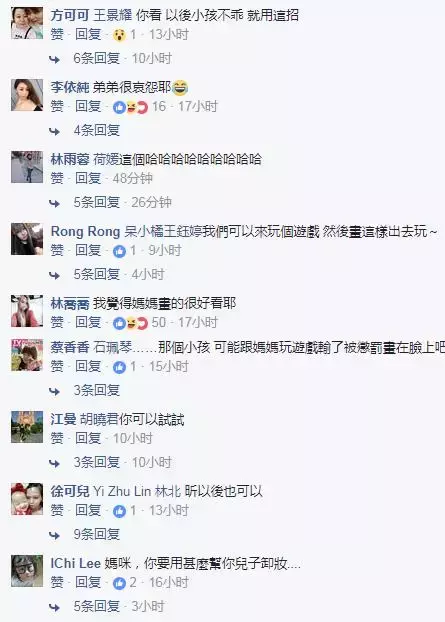445x622 pixels.
Task: Expand the 5条回复 under IChi Lee's comment
Action: tap(96, 607)
